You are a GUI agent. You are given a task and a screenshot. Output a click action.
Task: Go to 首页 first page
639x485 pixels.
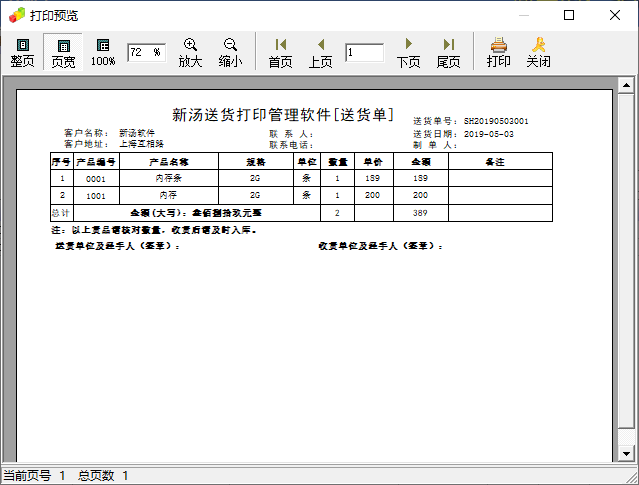point(280,52)
